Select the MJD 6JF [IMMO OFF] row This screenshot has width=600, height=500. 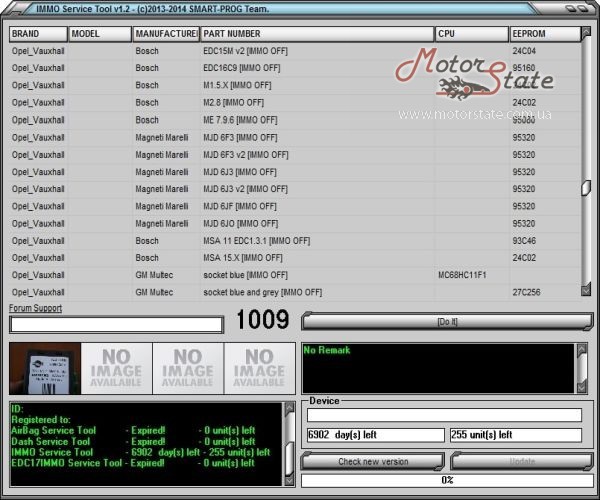click(294, 206)
